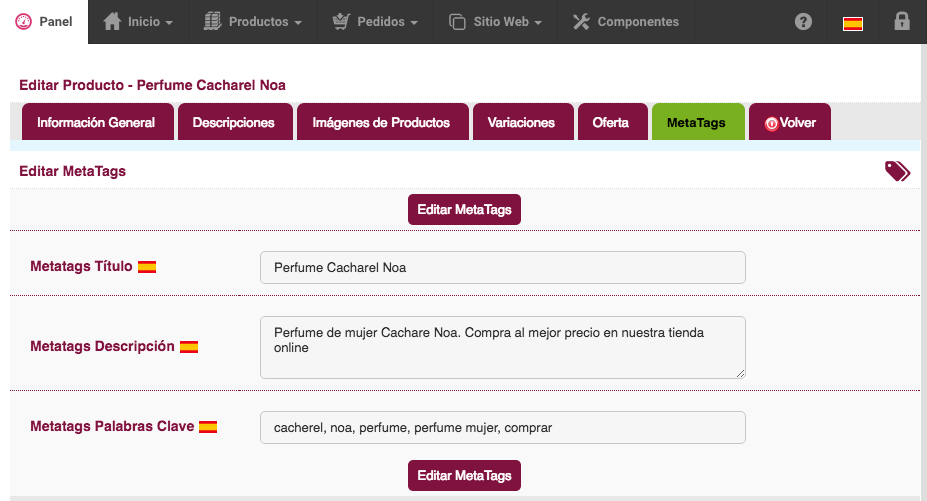Switch to Descripciones tab

click(235, 122)
